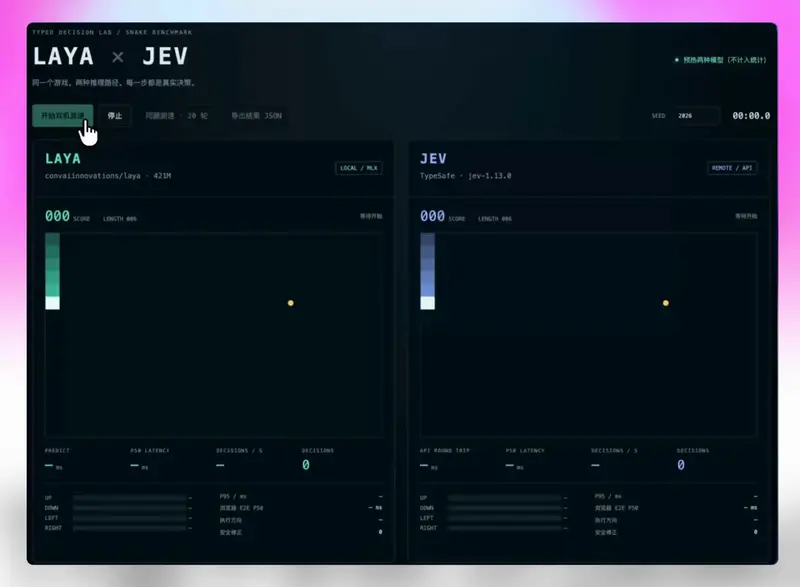Click the RIGHT progress bar in LAYA panel
Screen dimensions: 800x587
[x=130, y=528]
